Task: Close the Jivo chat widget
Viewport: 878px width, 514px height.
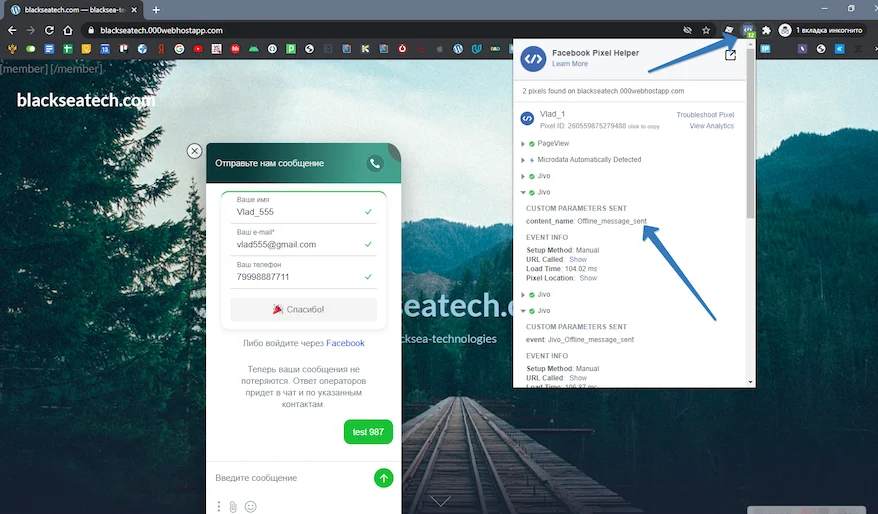Action: tap(194, 151)
